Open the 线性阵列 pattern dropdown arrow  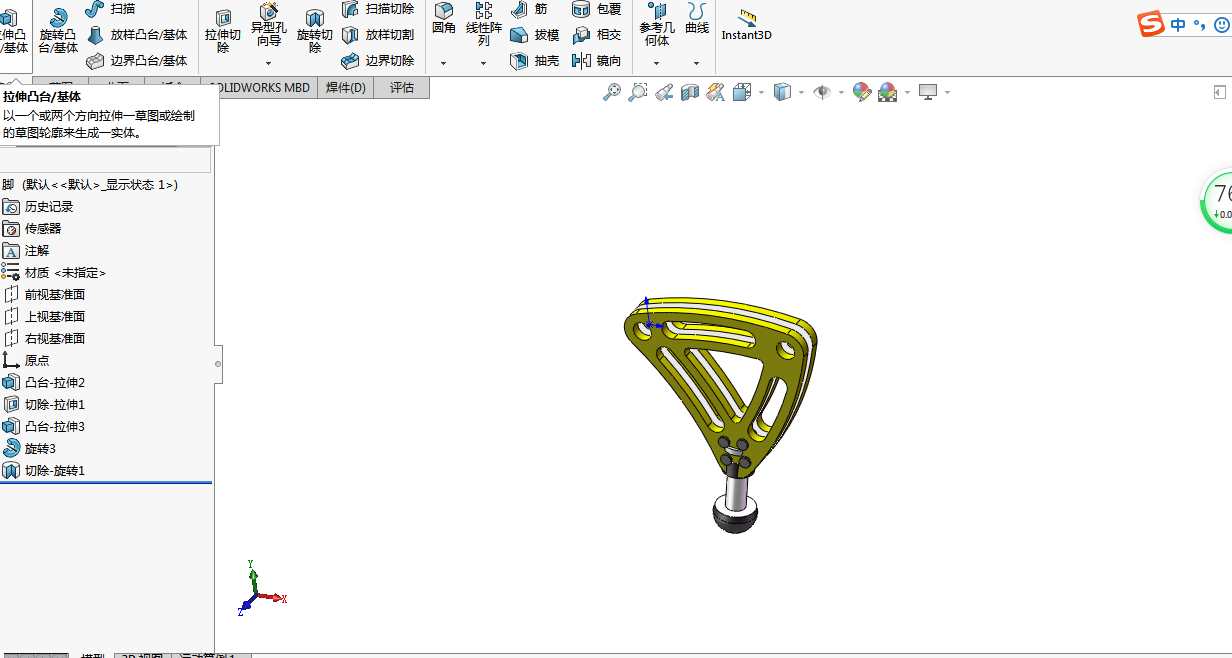484,63
